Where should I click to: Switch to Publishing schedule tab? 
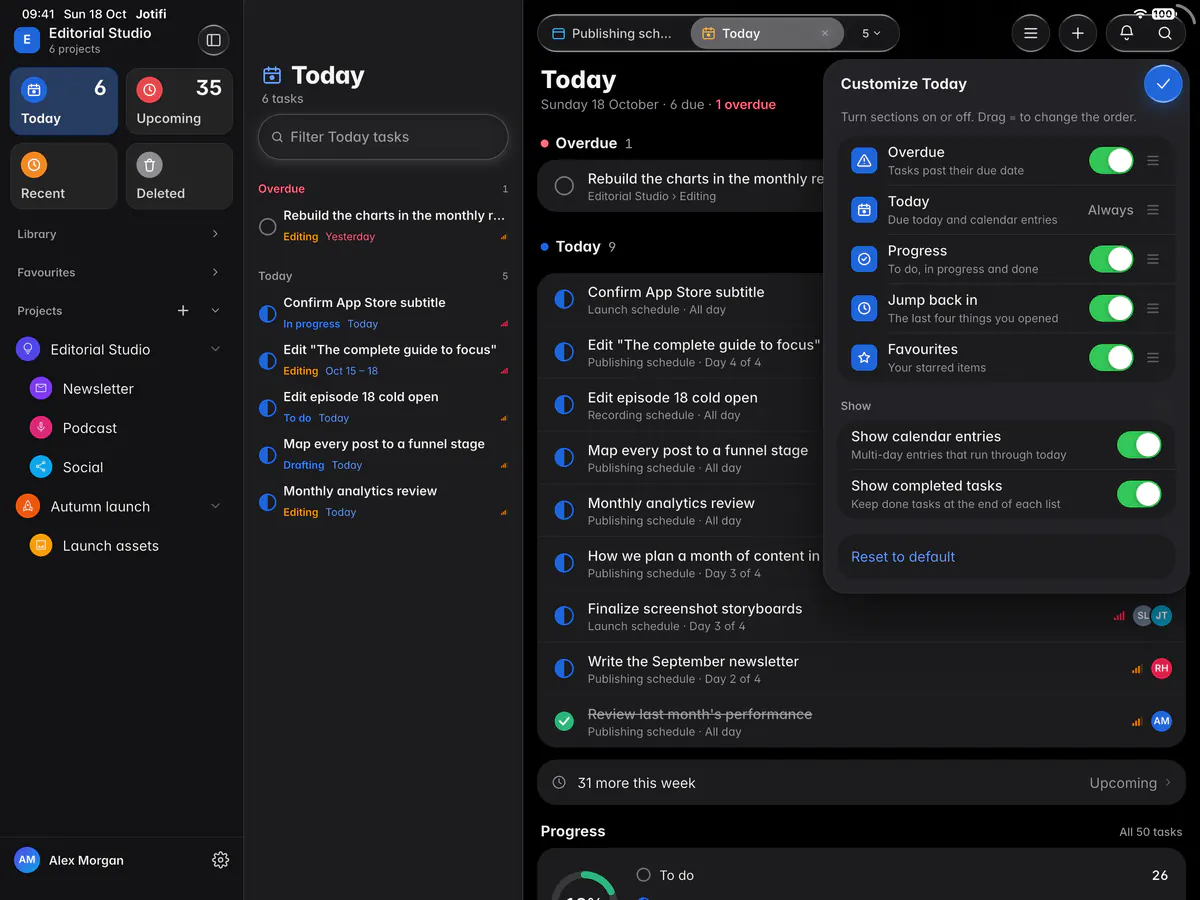pos(614,33)
